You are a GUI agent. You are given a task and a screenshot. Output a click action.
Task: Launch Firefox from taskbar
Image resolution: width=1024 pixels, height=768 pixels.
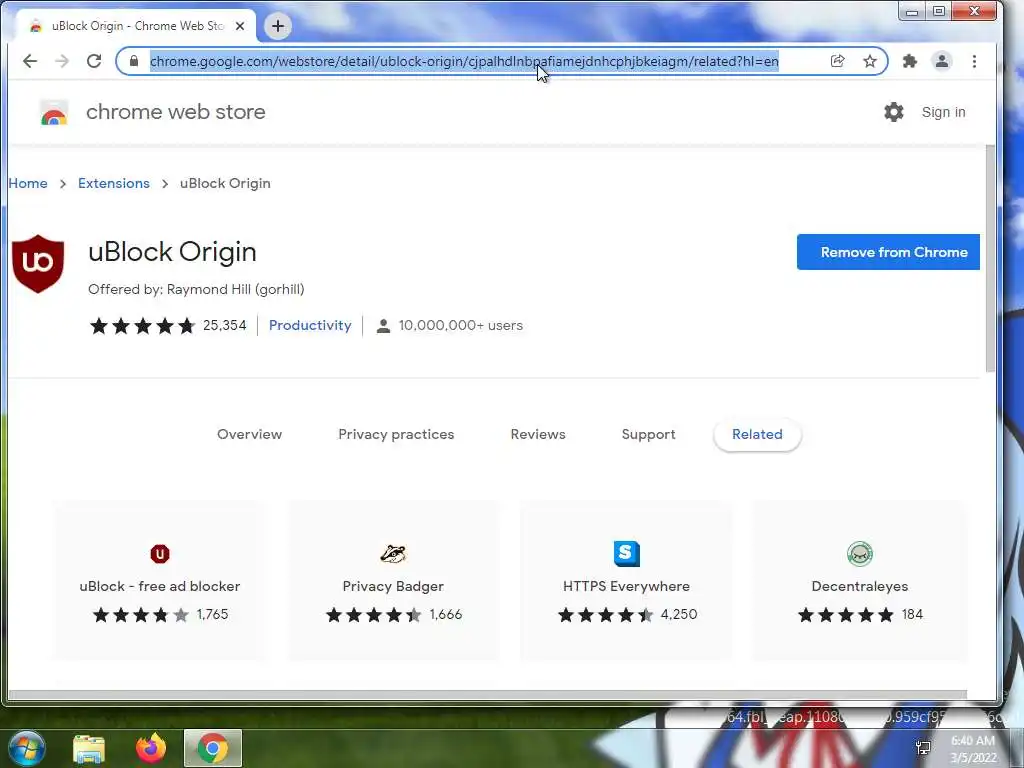pyautogui.click(x=151, y=748)
